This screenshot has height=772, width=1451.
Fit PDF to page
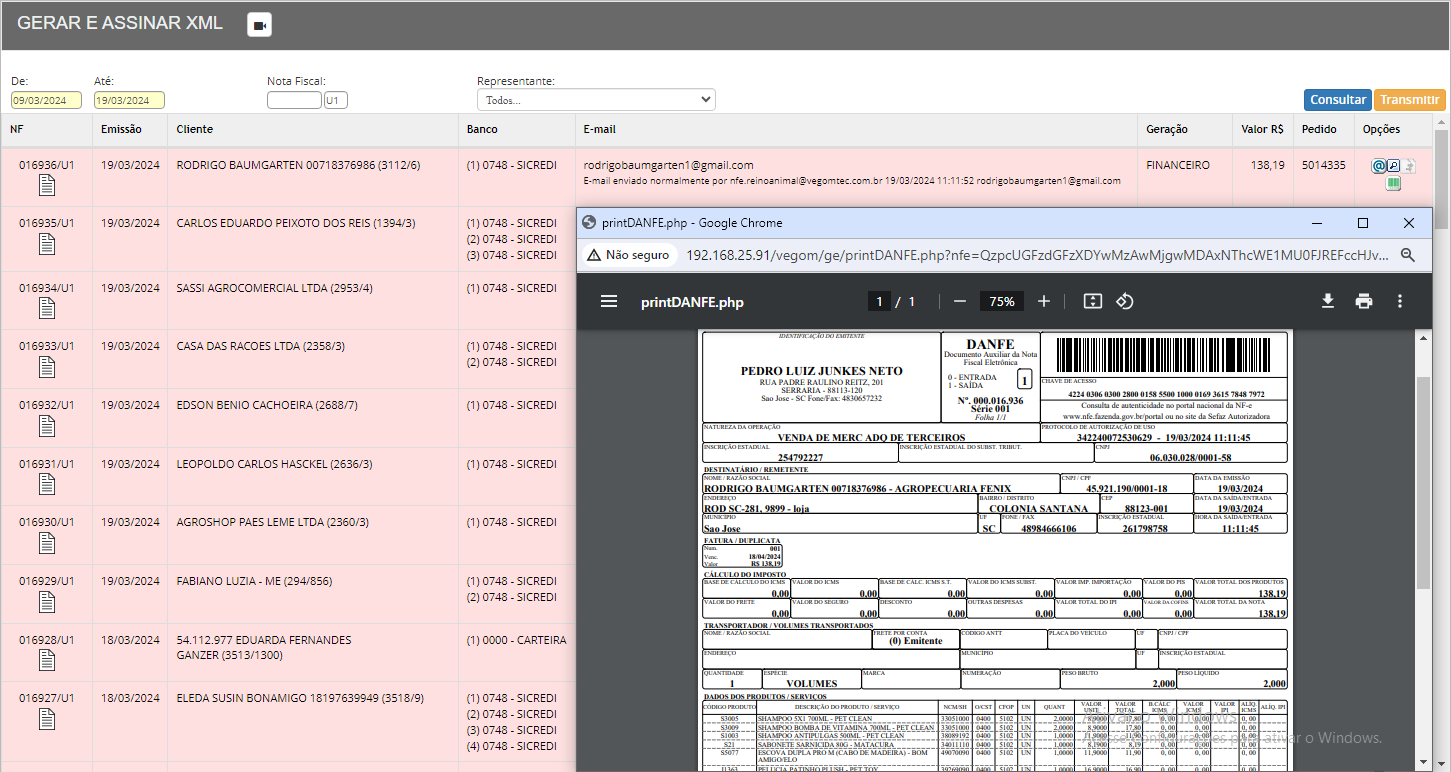point(1093,301)
